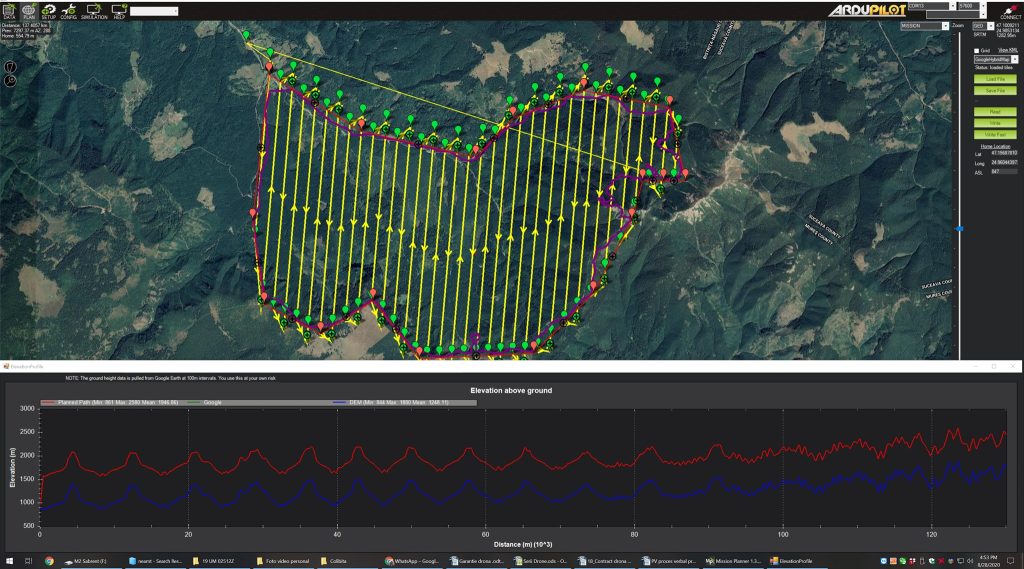Open the HELP screen icon
Screen dimensions: 1024x569
pyautogui.click(x=119, y=10)
